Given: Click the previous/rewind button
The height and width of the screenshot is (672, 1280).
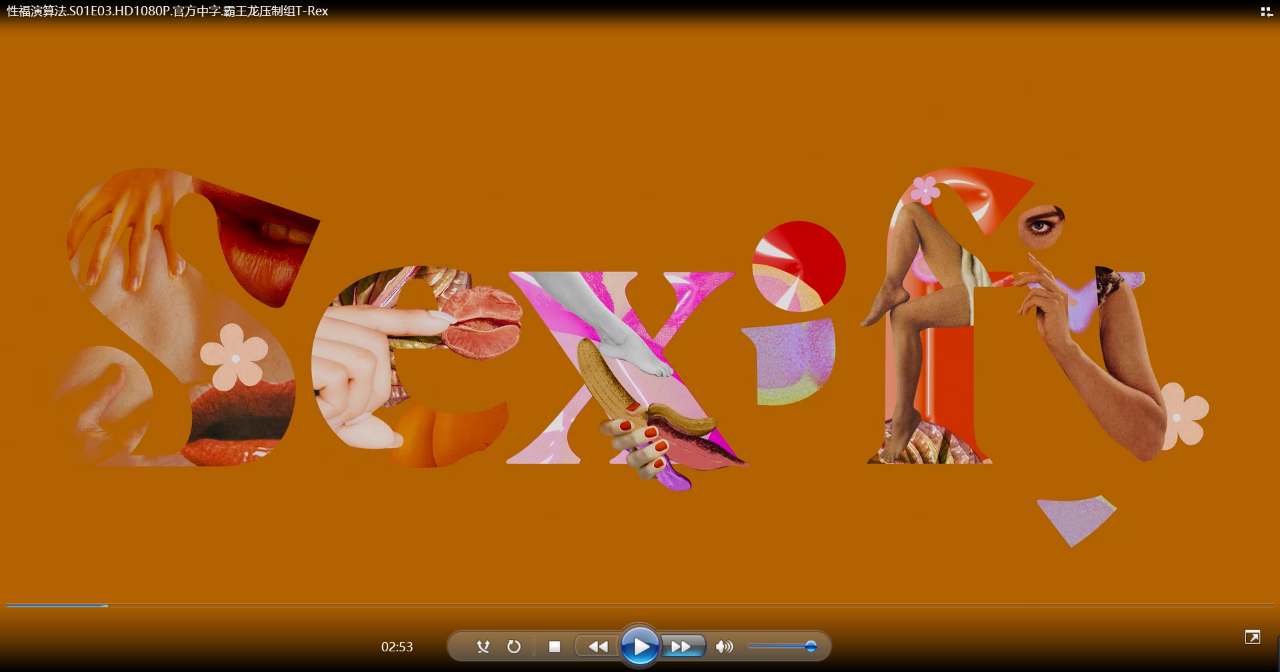Looking at the screenshot, I should (597, 647).
